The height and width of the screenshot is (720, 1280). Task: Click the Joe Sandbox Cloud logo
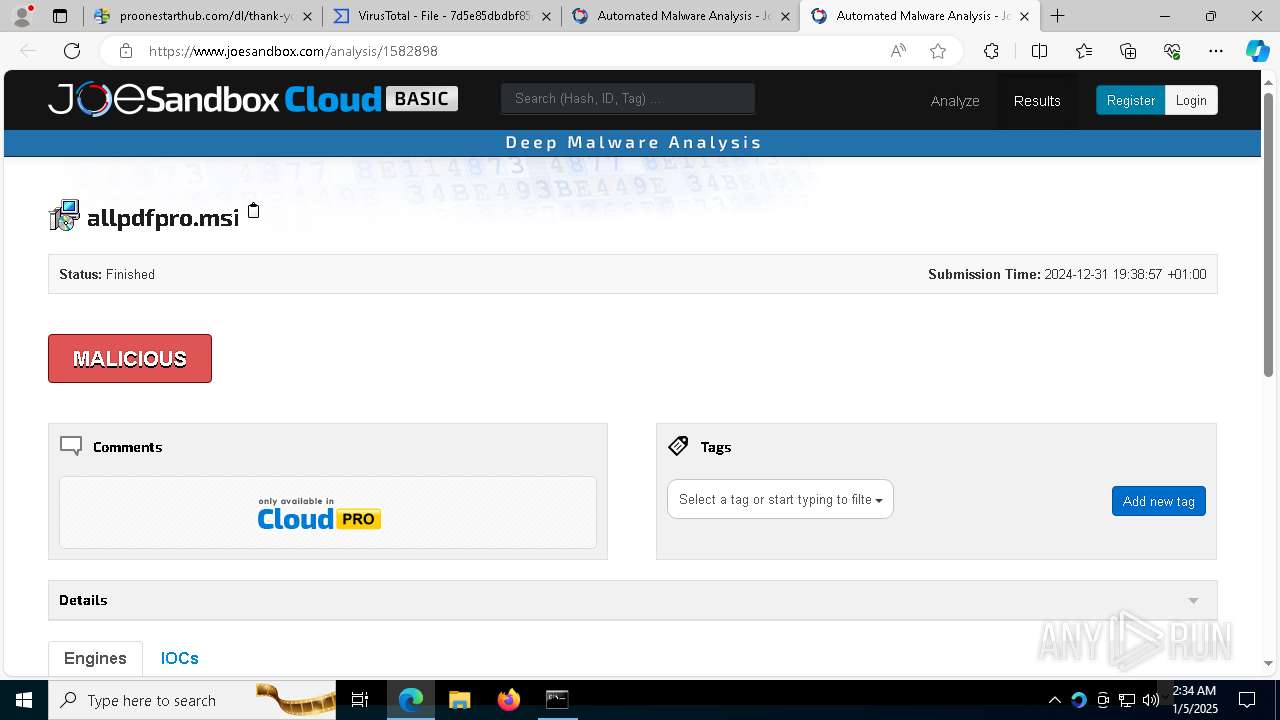253,99
